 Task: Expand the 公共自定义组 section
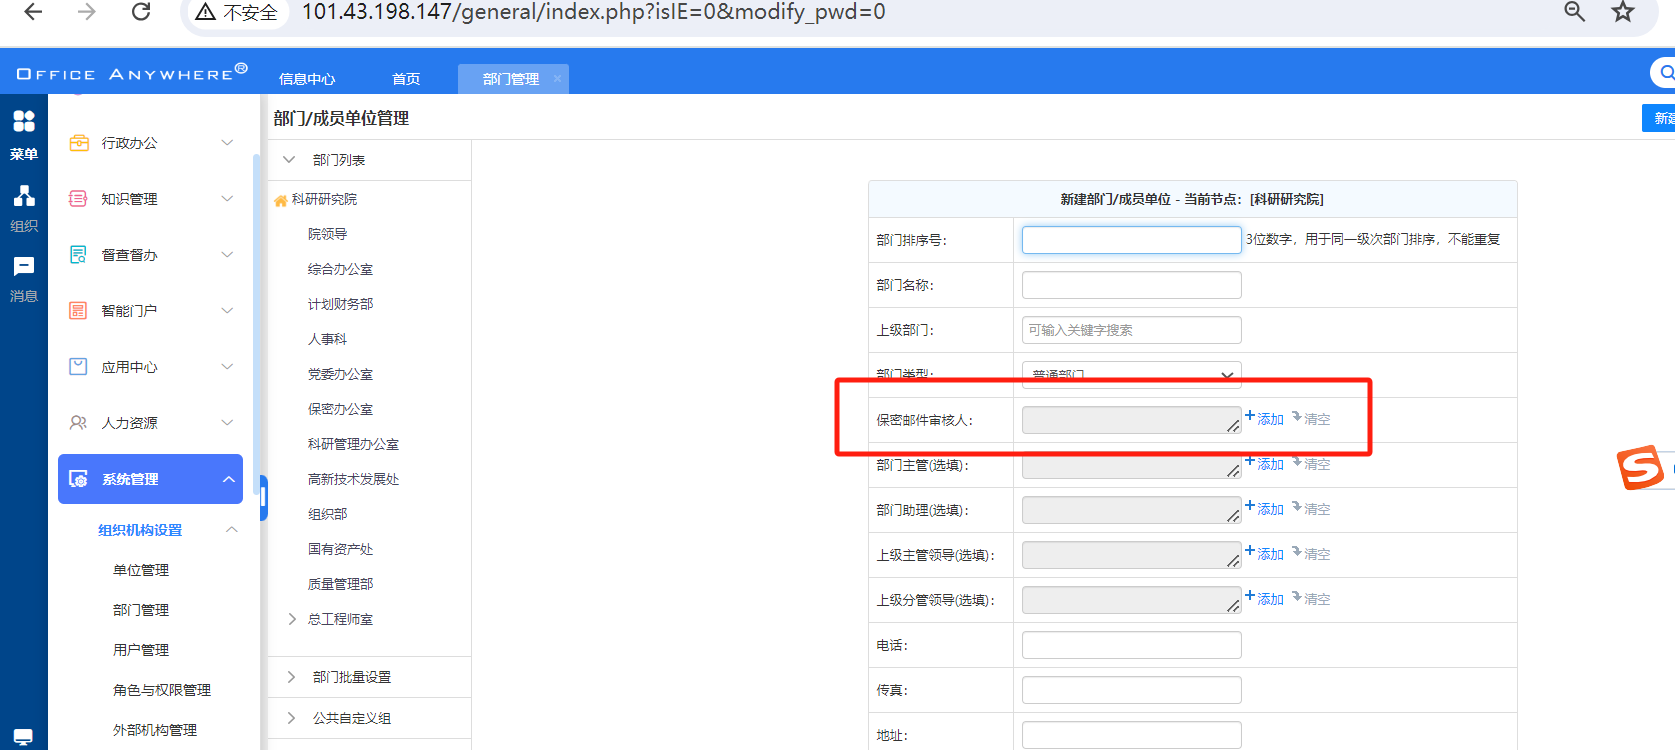291,718
